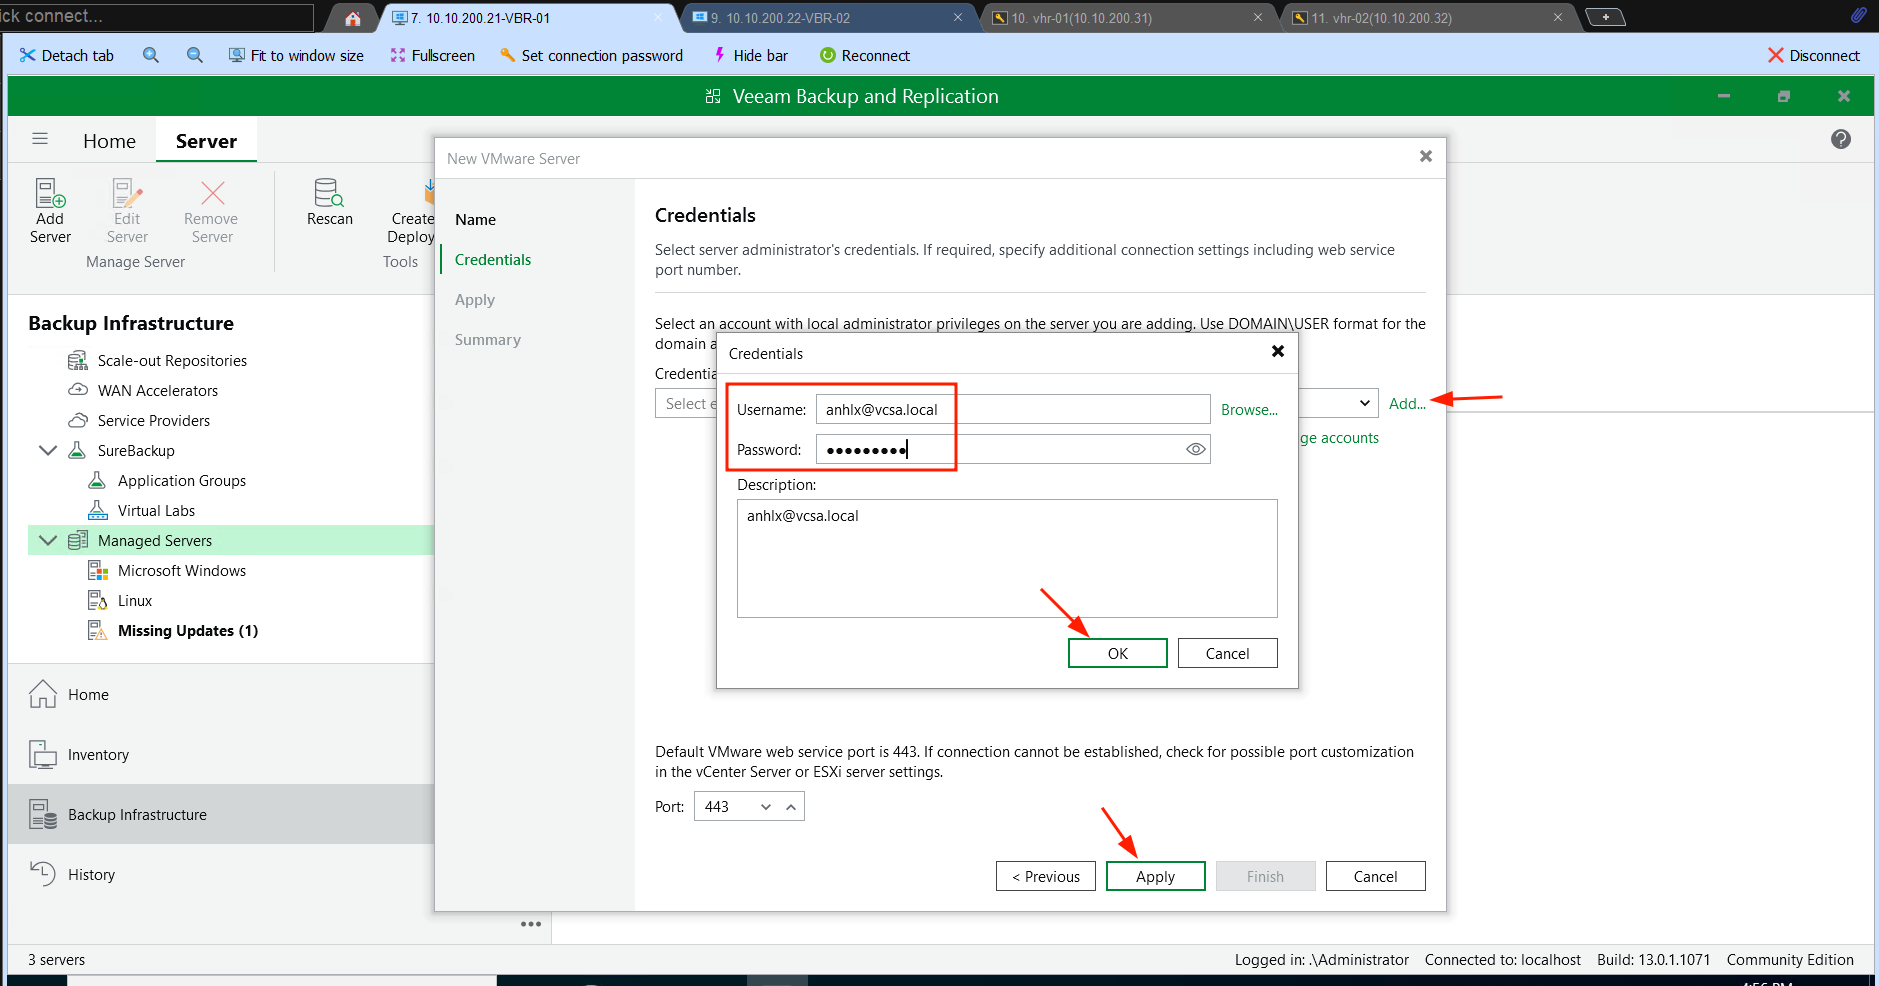The width and height of the screenshot is (1879, 986).
Task: Click the Inventory icon in navigation
Action: click(x=43, y=754)
